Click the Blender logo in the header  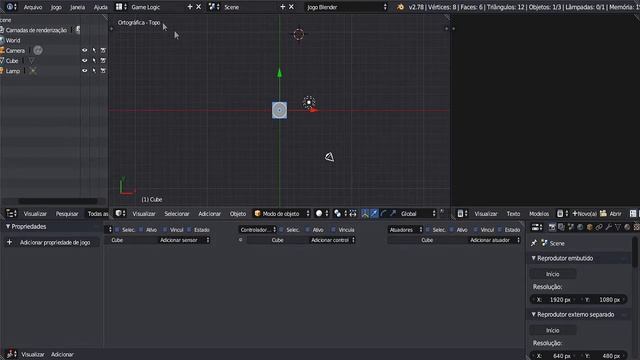(x=400, y=7)
